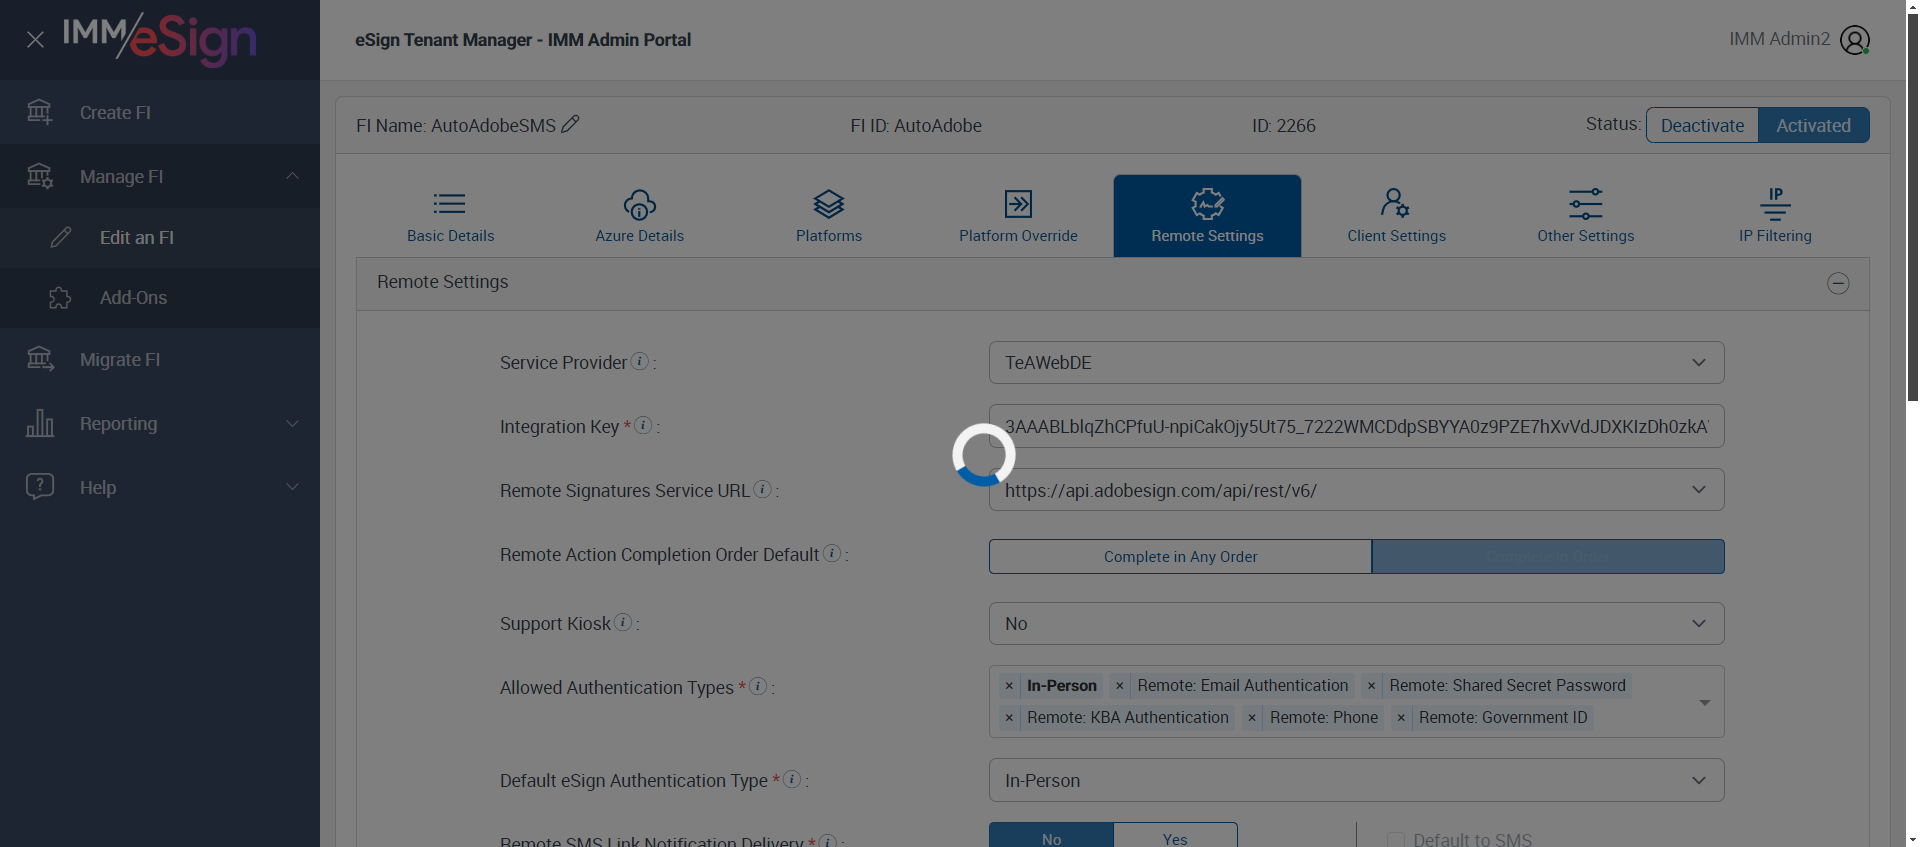Viewport: 1920px width, 847px height.
Task: Switch to the Other Settings tab
Action: [1586, 216]
